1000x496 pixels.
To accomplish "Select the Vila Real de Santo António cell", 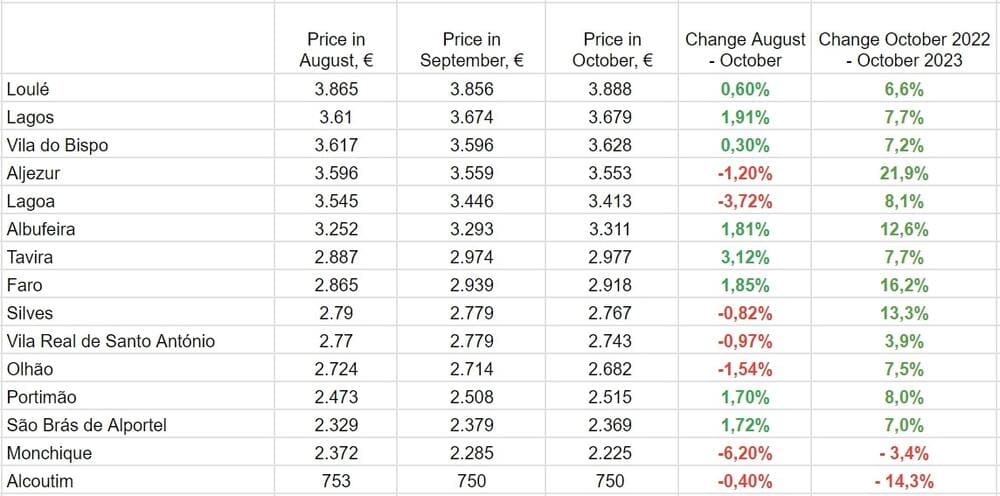I will pos(110,341).
